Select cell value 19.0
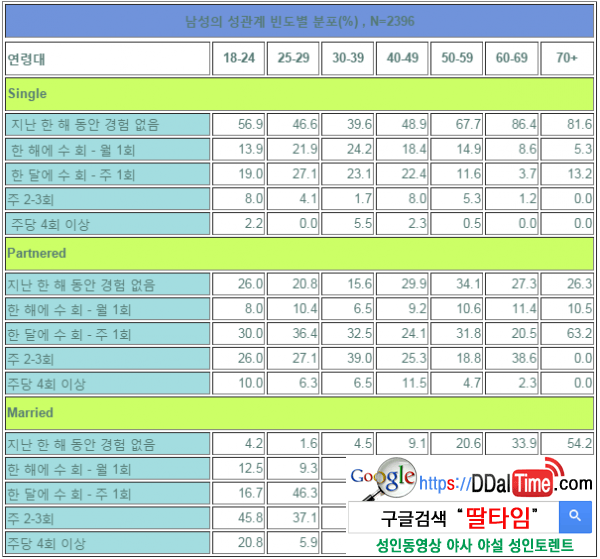The image size is (600, 559). 239,174
